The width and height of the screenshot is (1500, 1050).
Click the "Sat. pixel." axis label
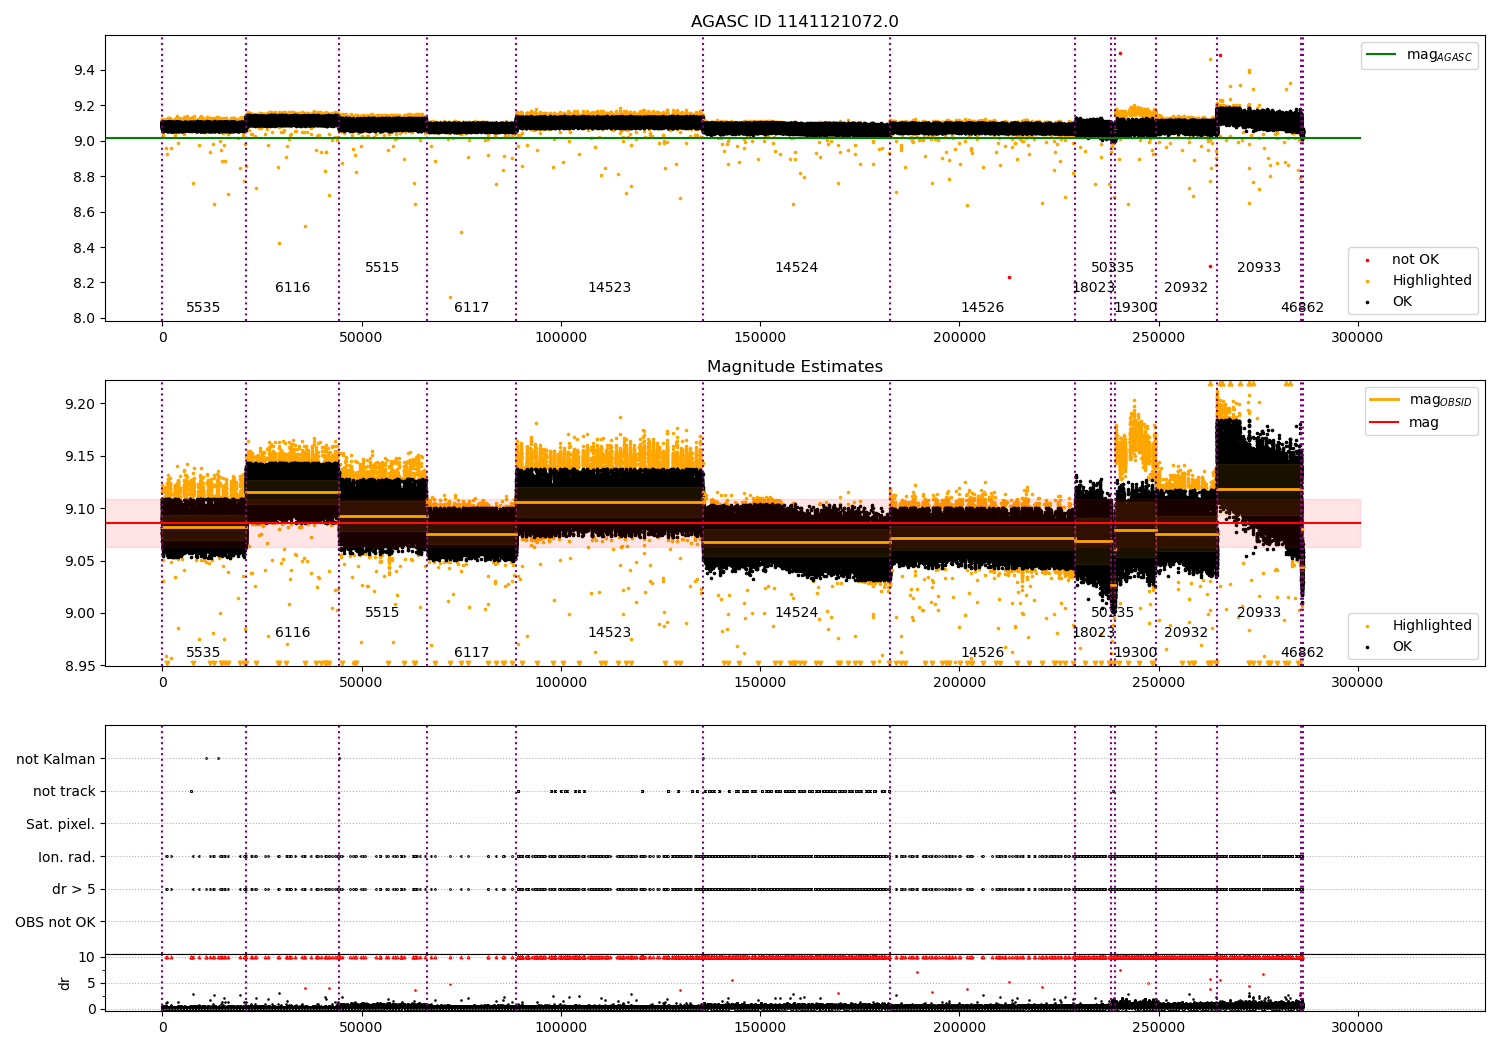[61, 824]
